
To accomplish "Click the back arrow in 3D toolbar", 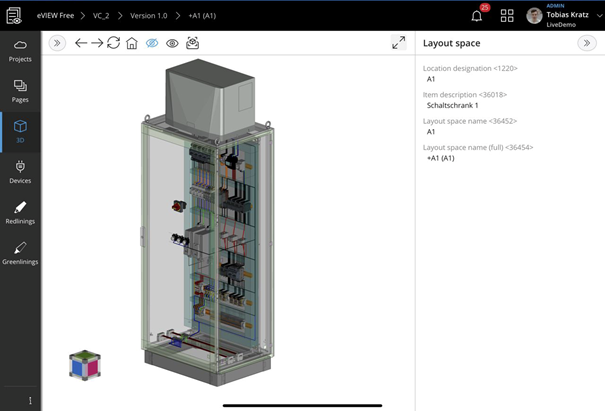I will coord(81,43).
